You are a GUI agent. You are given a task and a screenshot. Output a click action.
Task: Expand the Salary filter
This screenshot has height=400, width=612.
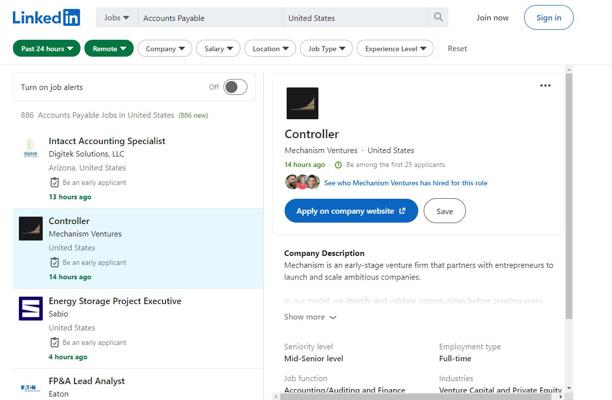tap(218, 49)
